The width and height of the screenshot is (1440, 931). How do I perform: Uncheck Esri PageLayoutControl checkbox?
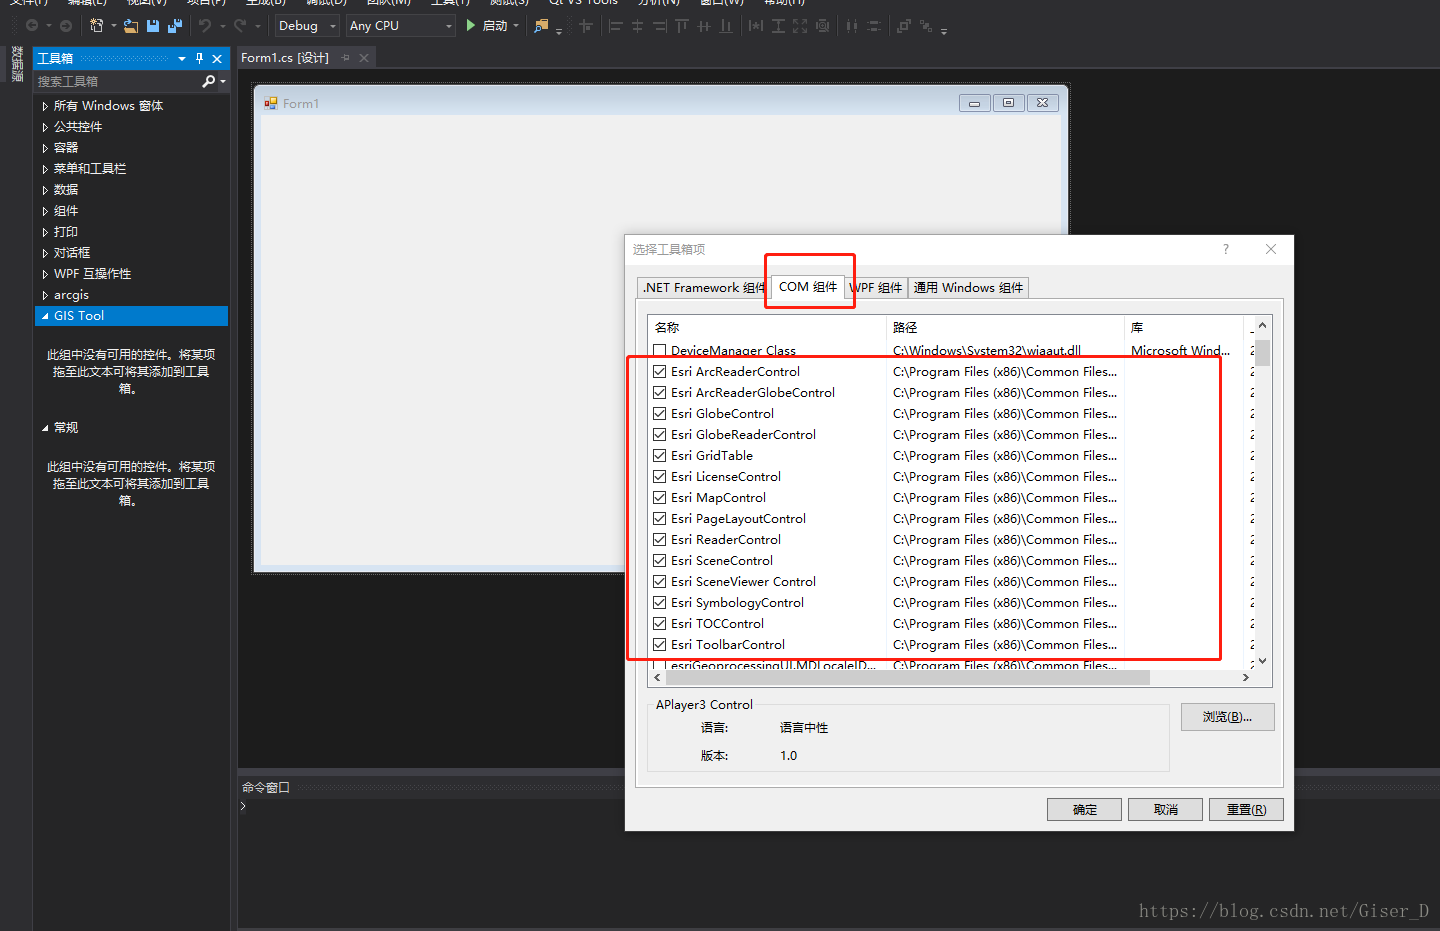click(x=659, y=519)
